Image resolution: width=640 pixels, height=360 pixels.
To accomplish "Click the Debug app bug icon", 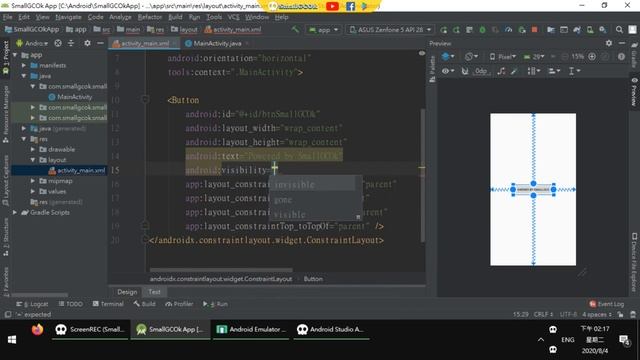I will point(482,30).
